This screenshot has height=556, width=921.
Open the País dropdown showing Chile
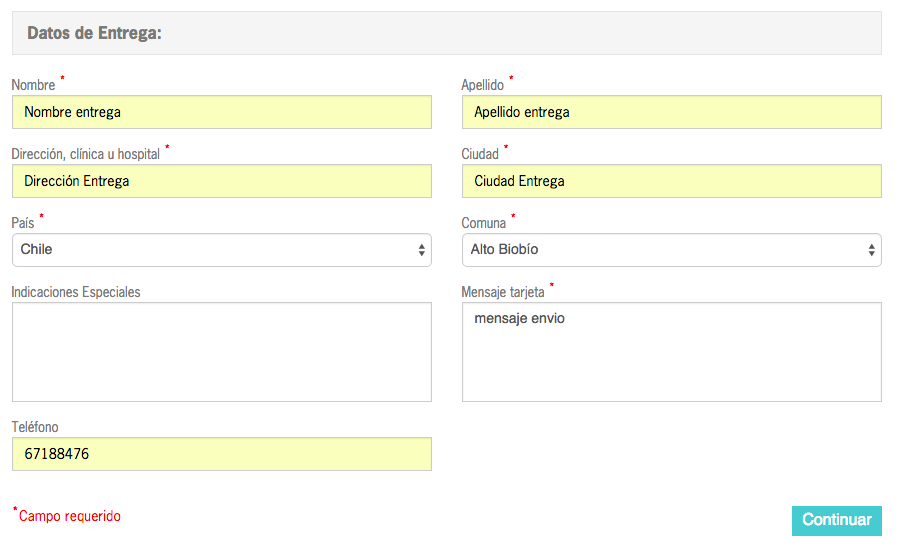click(221, 250)
